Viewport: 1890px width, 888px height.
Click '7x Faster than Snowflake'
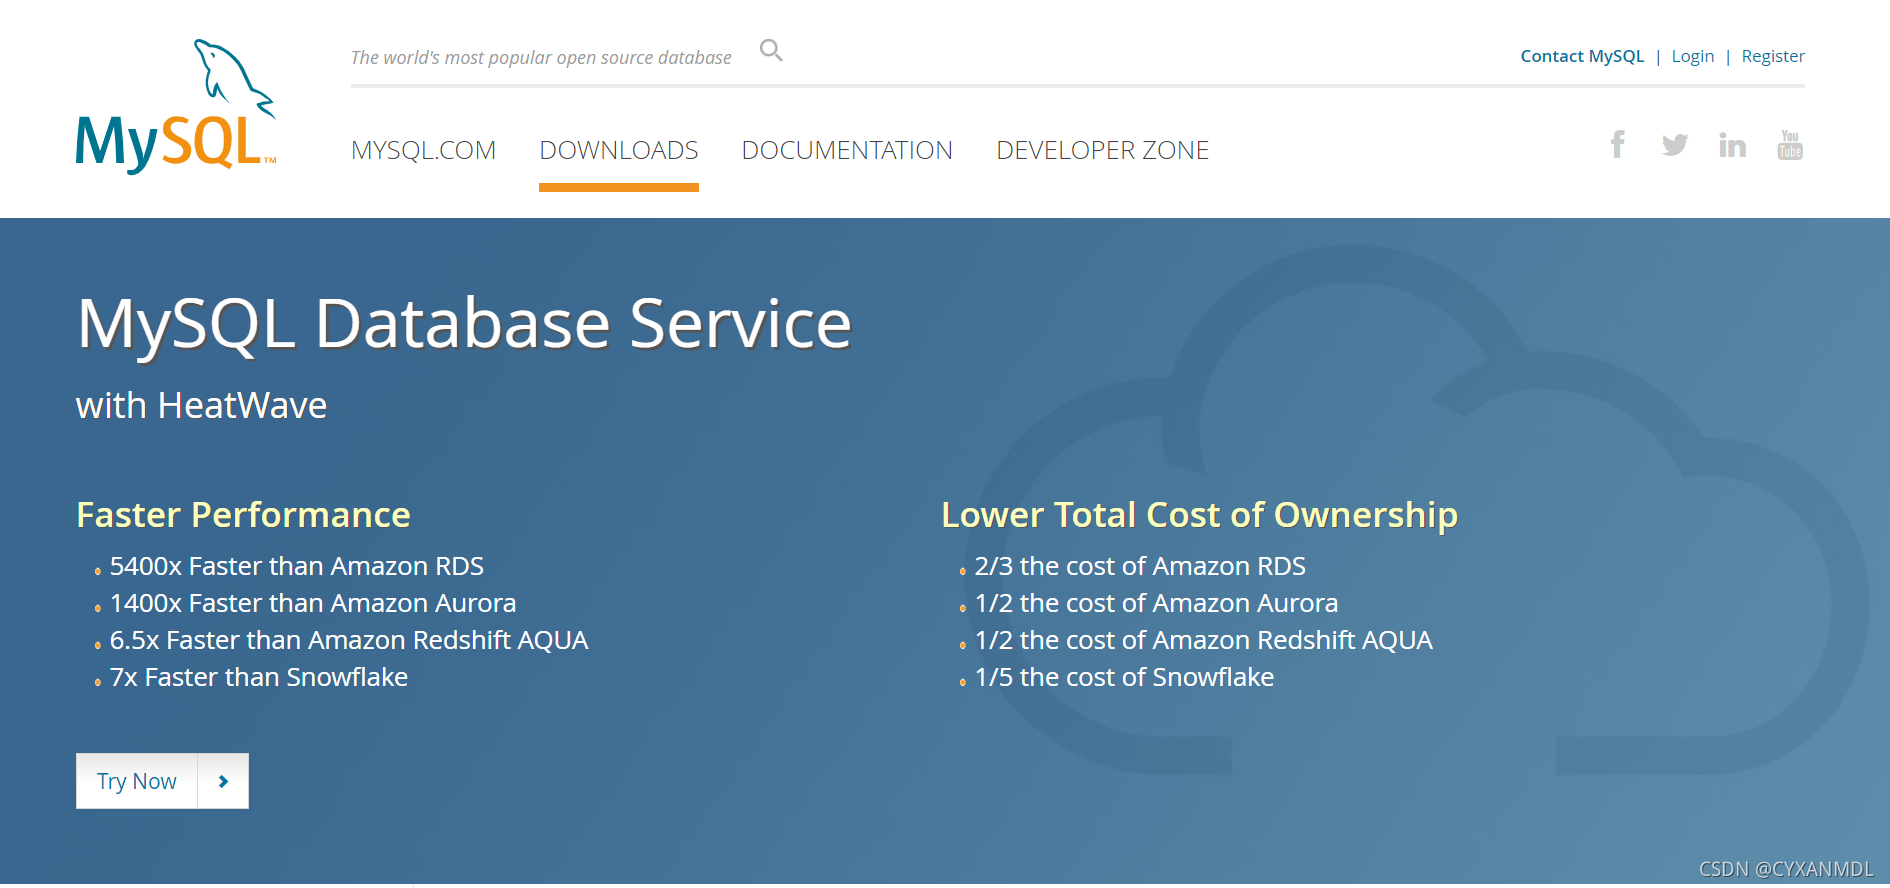click(259, 677)
